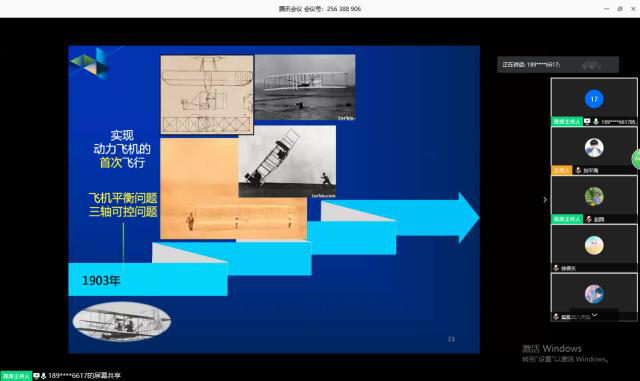Restore window using title bar button

click(620, 9)
